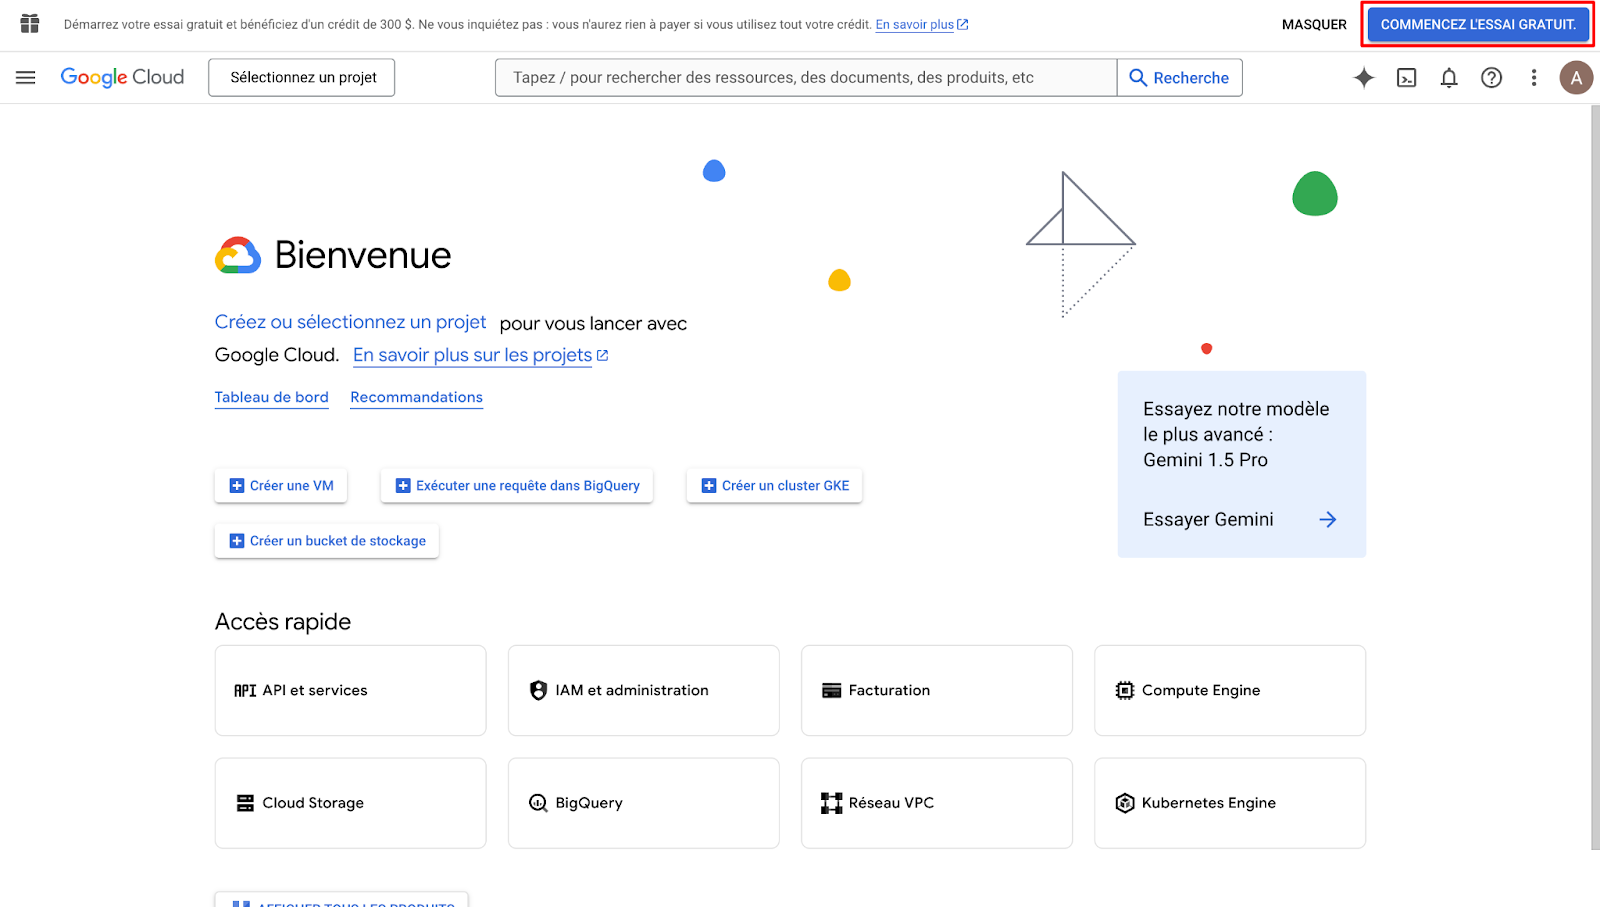Click the Recherche search button
Screen dimensions: 1600x907
[1180, 77]
